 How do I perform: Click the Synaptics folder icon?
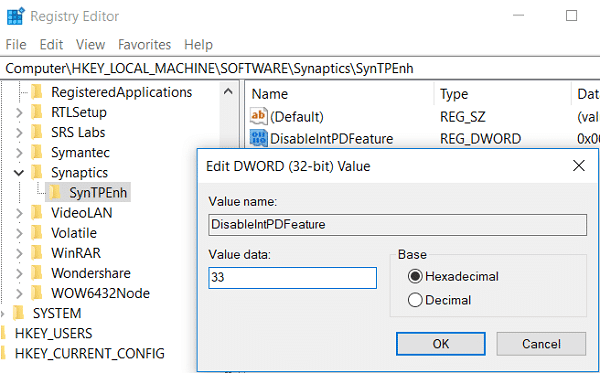[37, 173]
